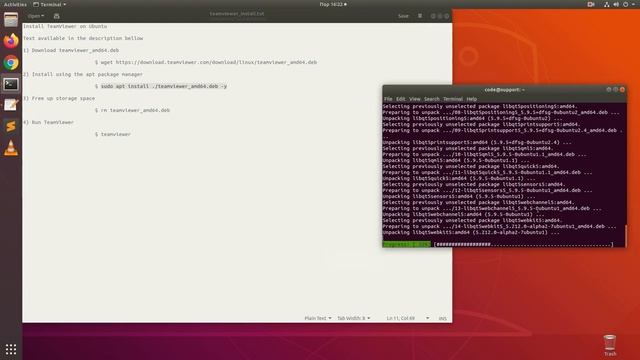
Task: Show the applications grid in the dock
Action: click(11, 349)
